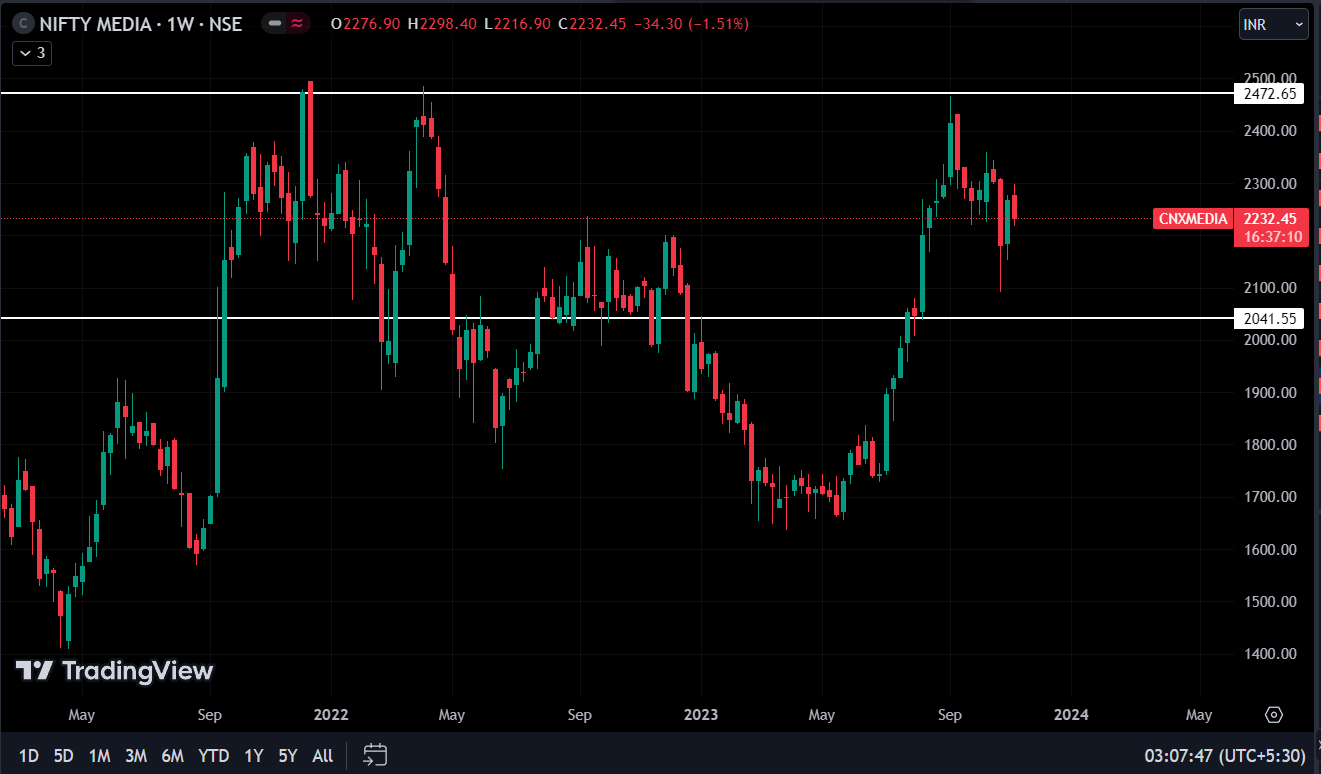Select the CNXMEDIA symbol price label
The width and height of the screenshot is (1321, 774).
1193,219
